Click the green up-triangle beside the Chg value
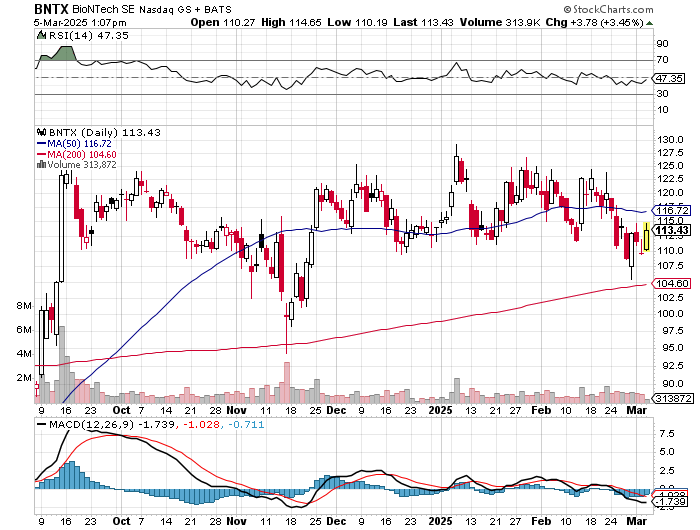The width and height of the screenshot is (700, 530). pos(650,23)
